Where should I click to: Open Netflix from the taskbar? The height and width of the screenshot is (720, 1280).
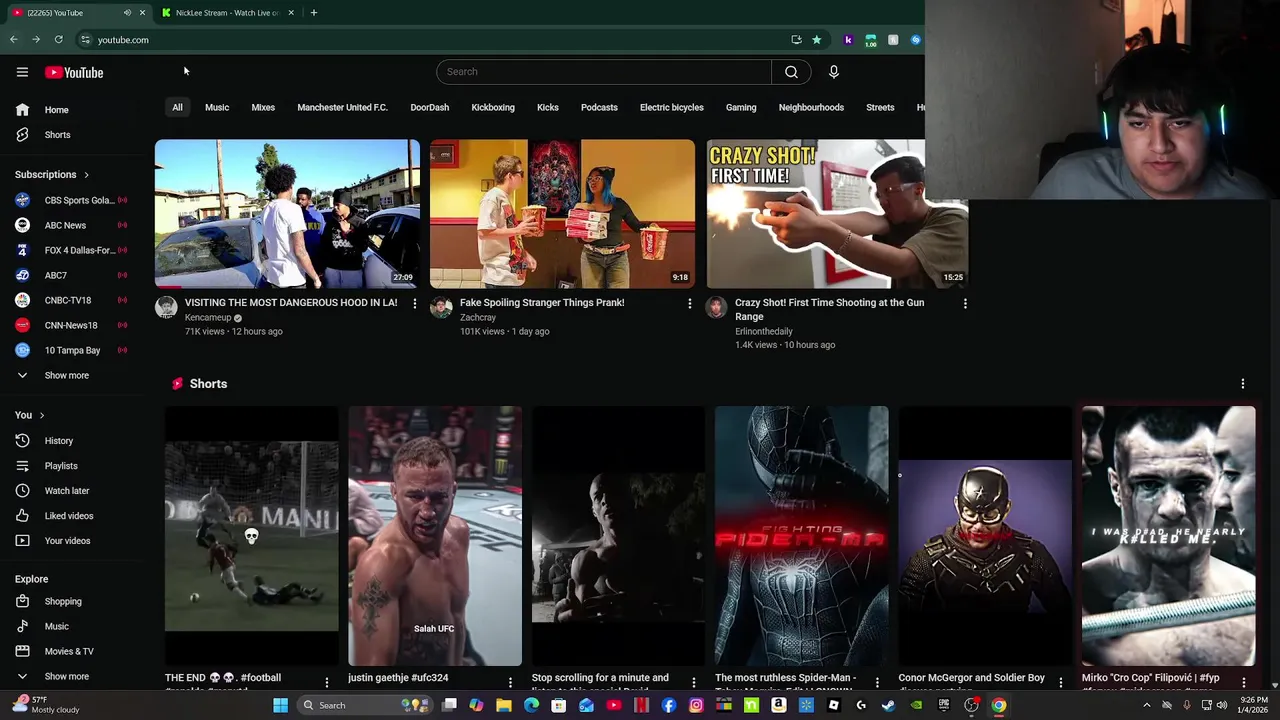tap(641, 705)
